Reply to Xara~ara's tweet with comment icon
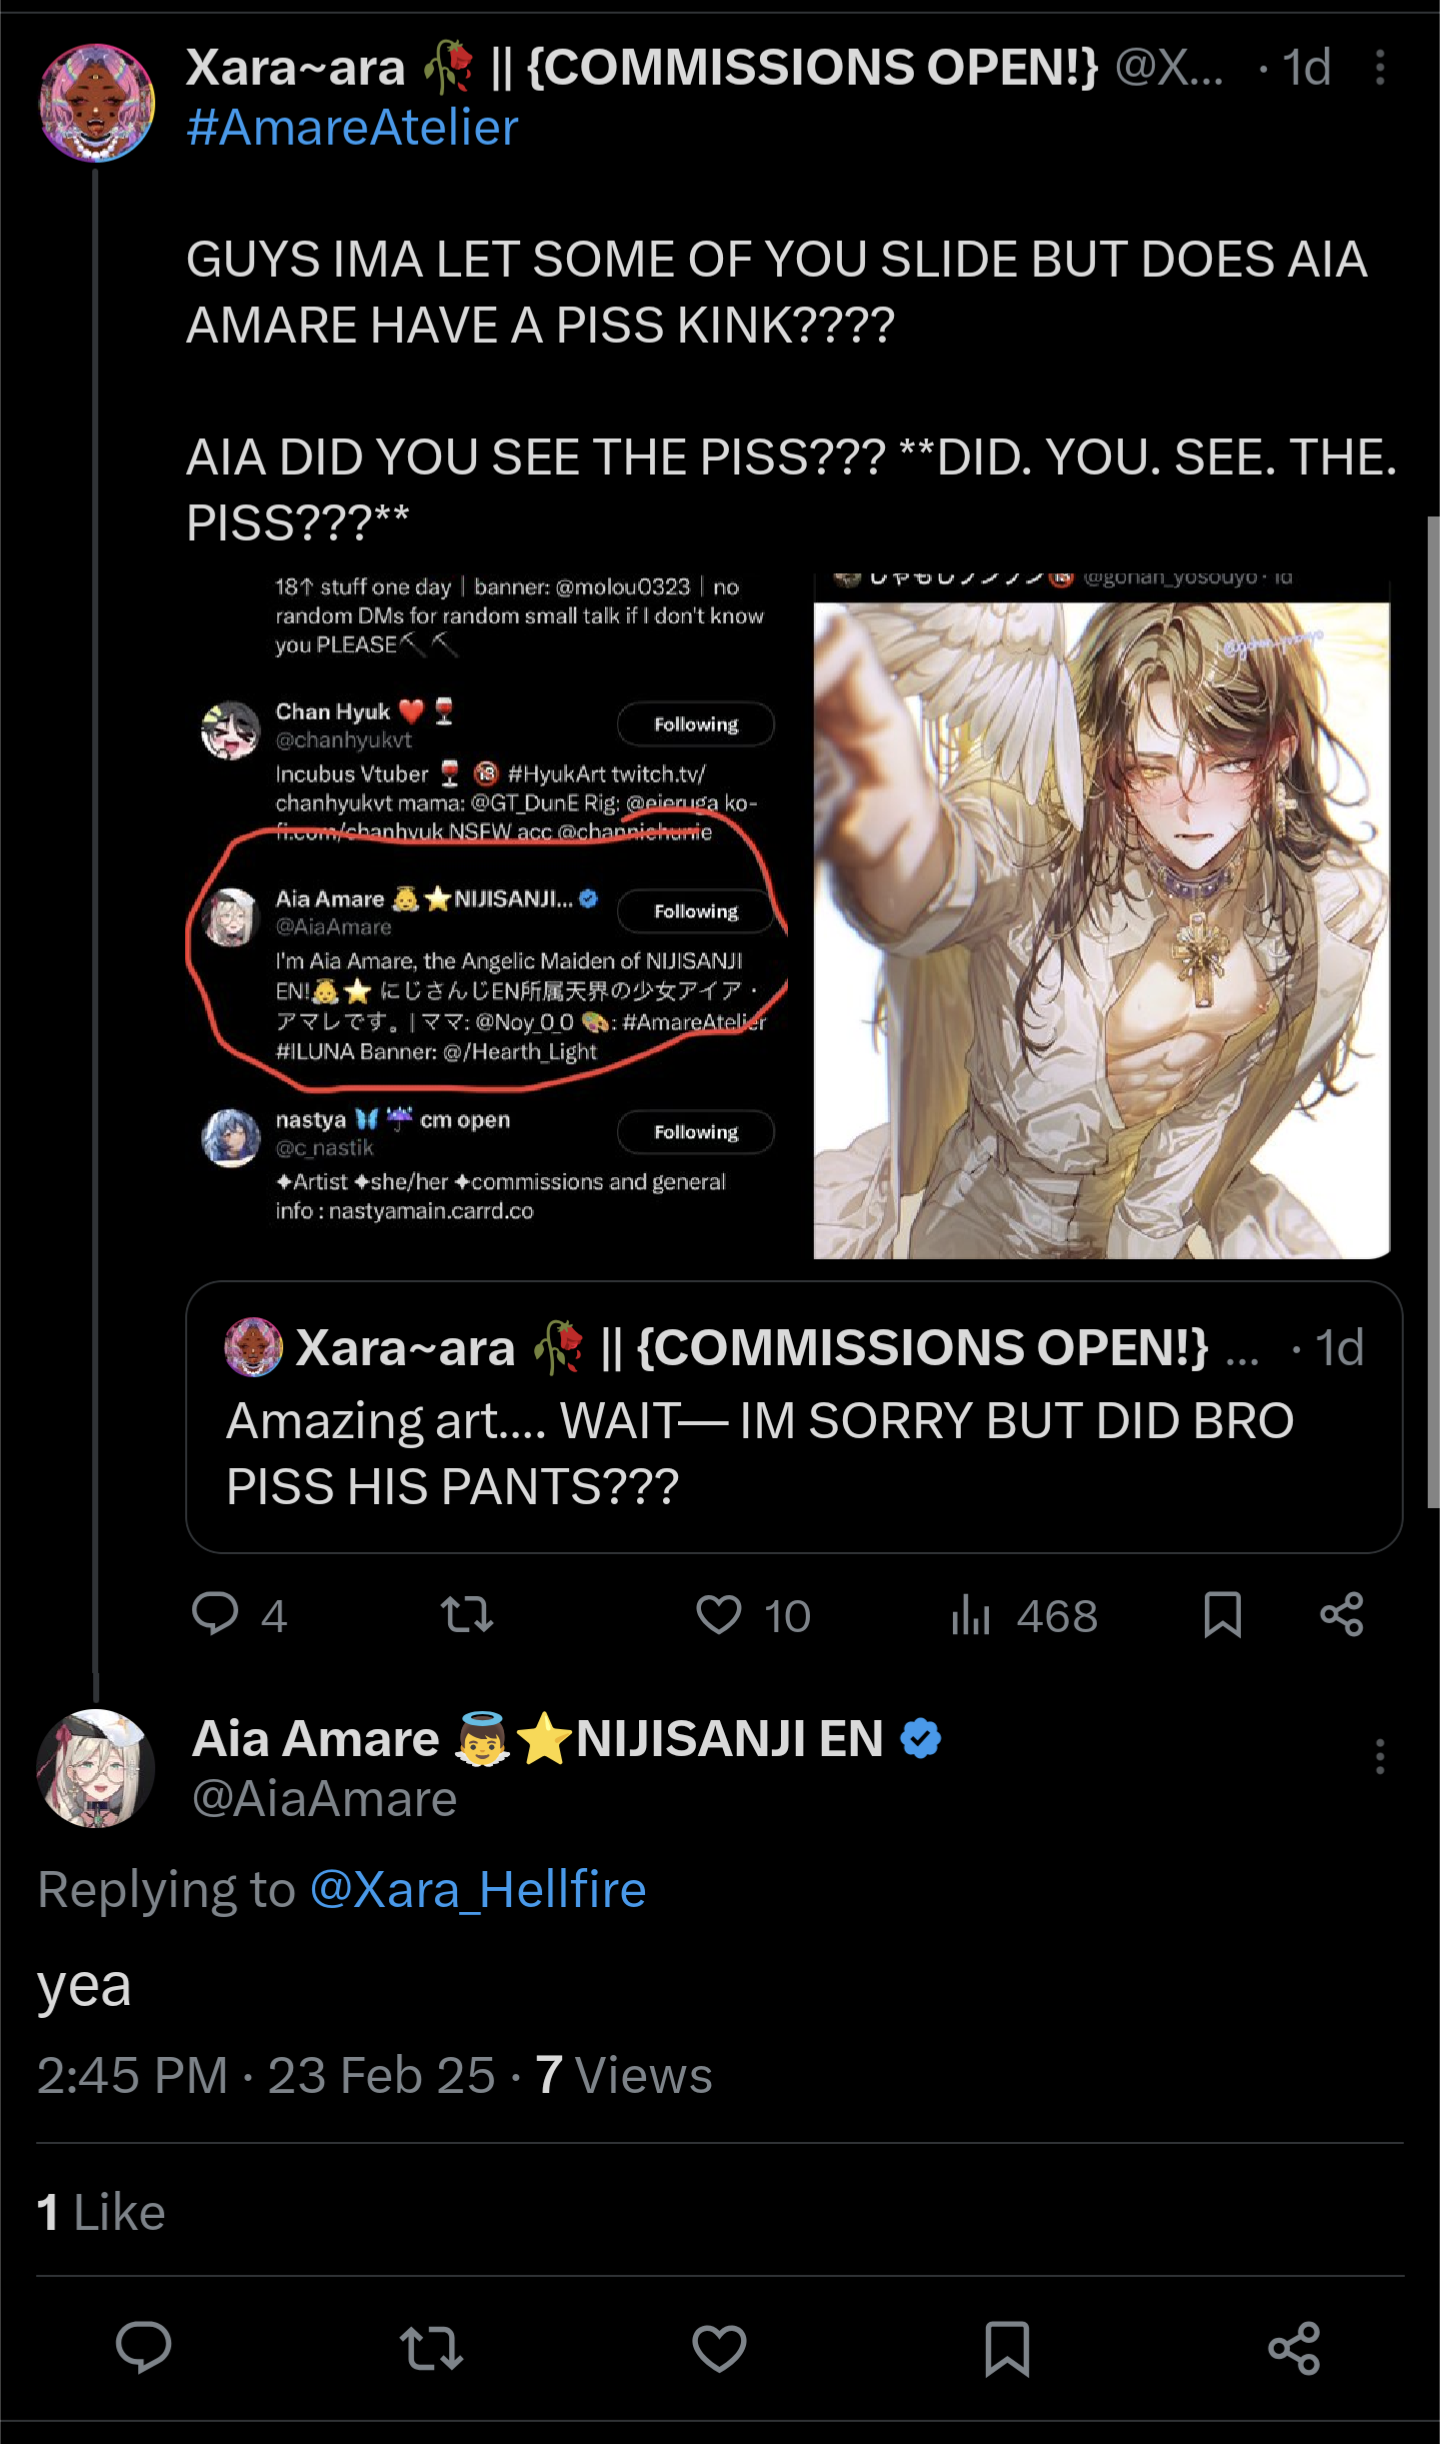The image size is (1440, 2444). pyautogui.click(x=215, y=1614)
